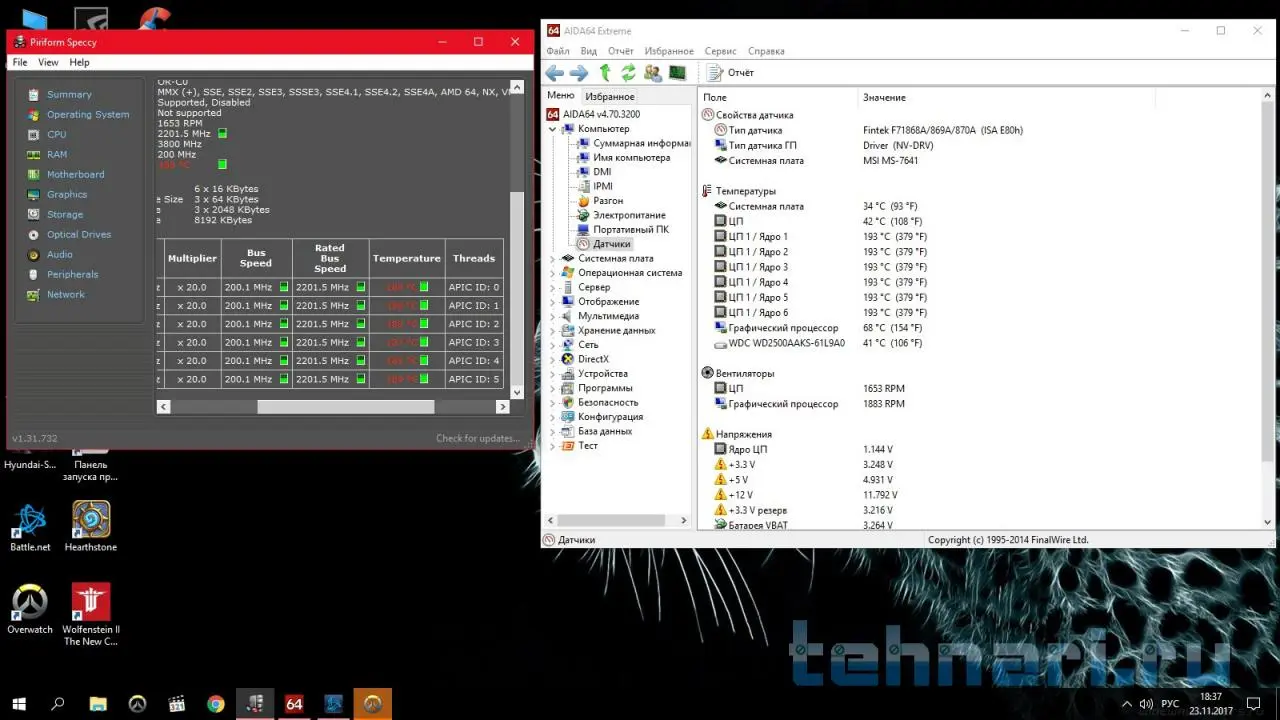Open Optical Drives in Speccy sidebar
Screen dimensions: 1280x720
pos(79,234)
